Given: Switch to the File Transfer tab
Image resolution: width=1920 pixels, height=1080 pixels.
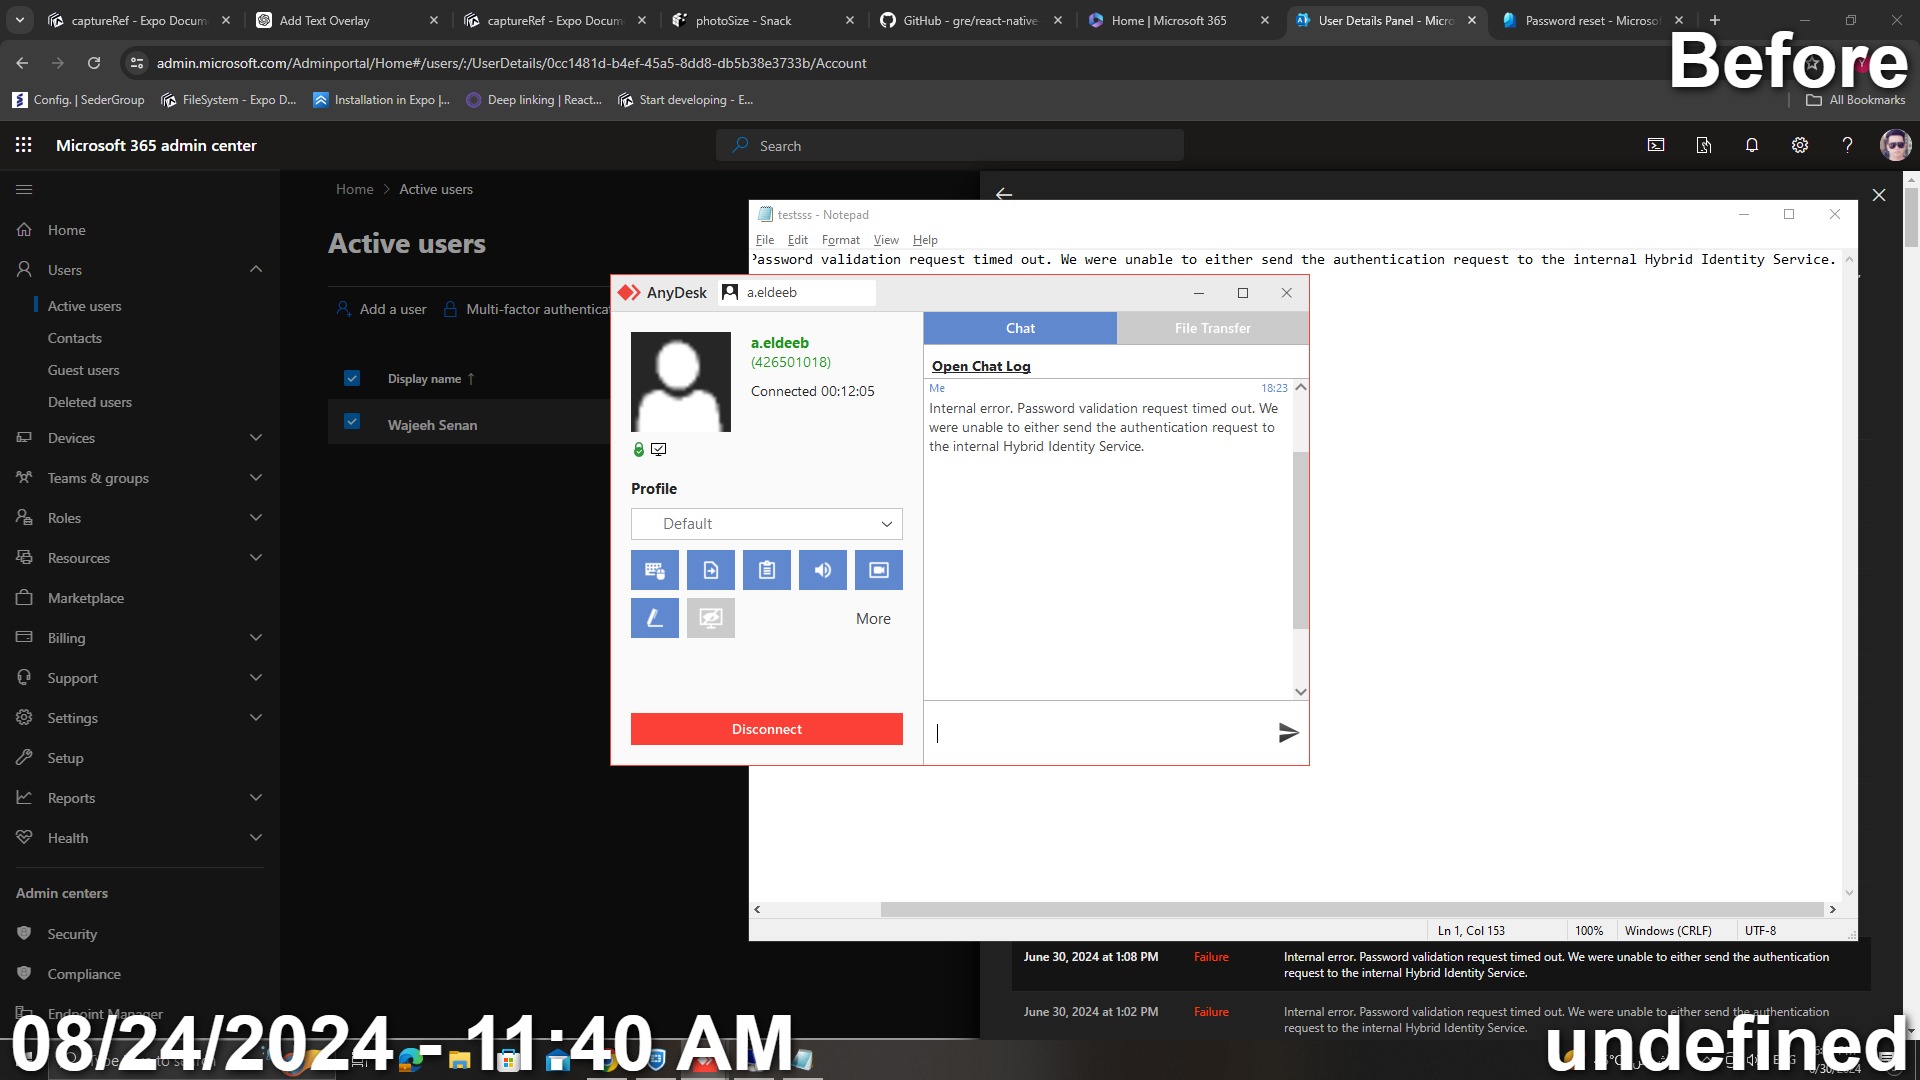Looking at the screenshot, I should click(x=1212, y=328).
